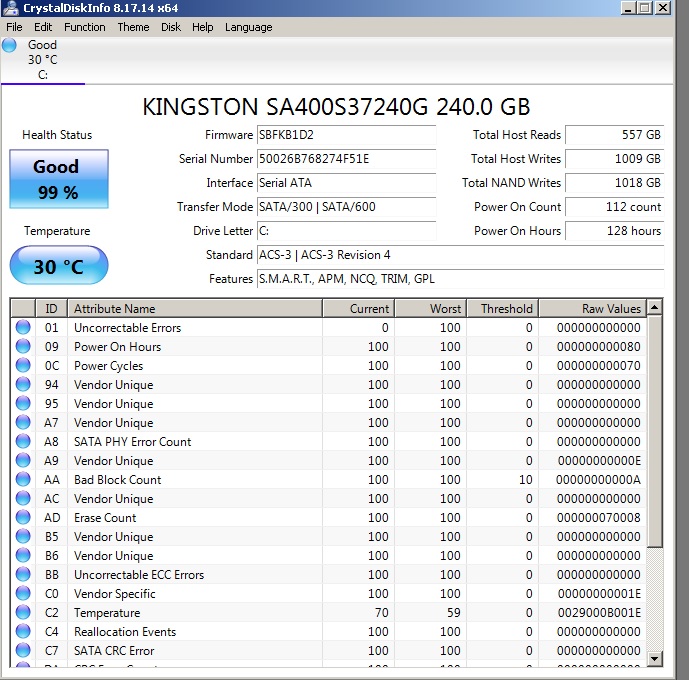This screenshot has height=680, width=689.
Task: Click the Transfer Mode field
Action: [x=346, y=206]
